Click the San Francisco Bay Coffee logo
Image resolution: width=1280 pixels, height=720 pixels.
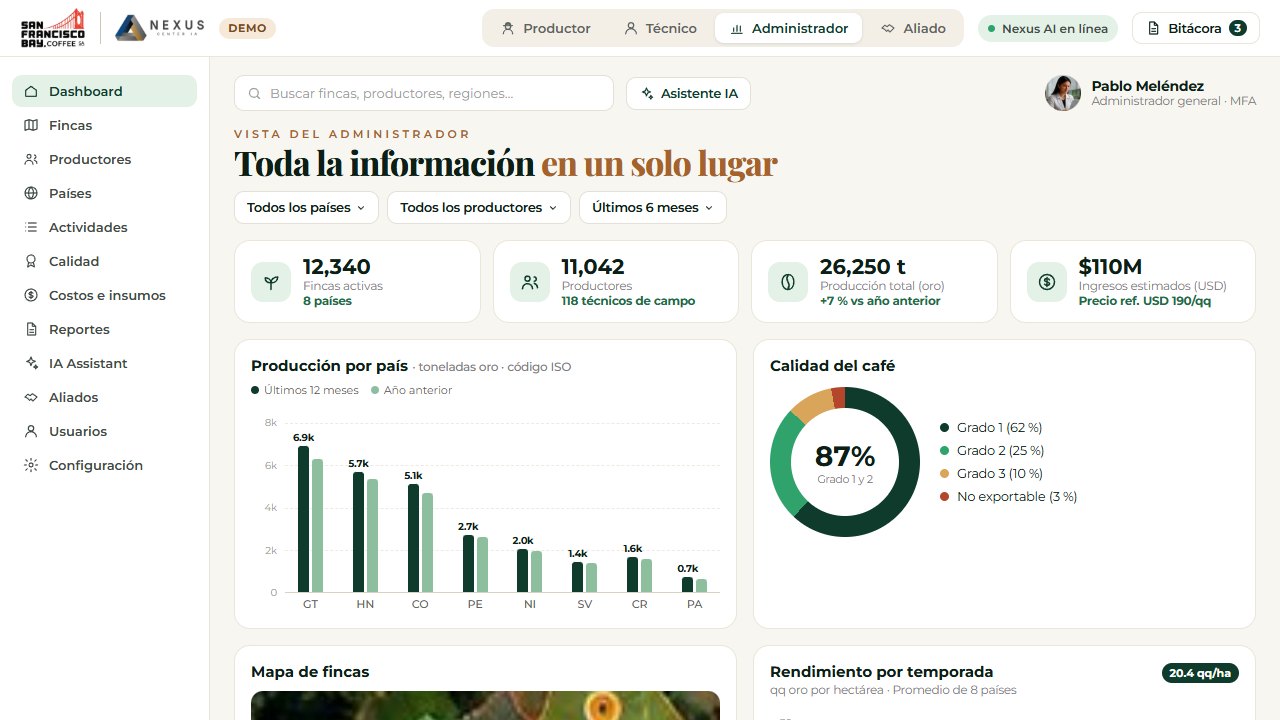pyautogui.click(x=54, y=28)
